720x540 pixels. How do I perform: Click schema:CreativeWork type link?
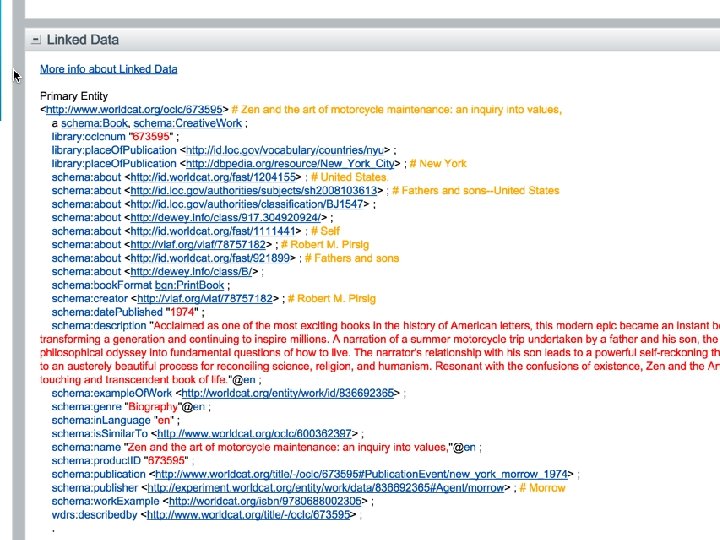(187, 123)
